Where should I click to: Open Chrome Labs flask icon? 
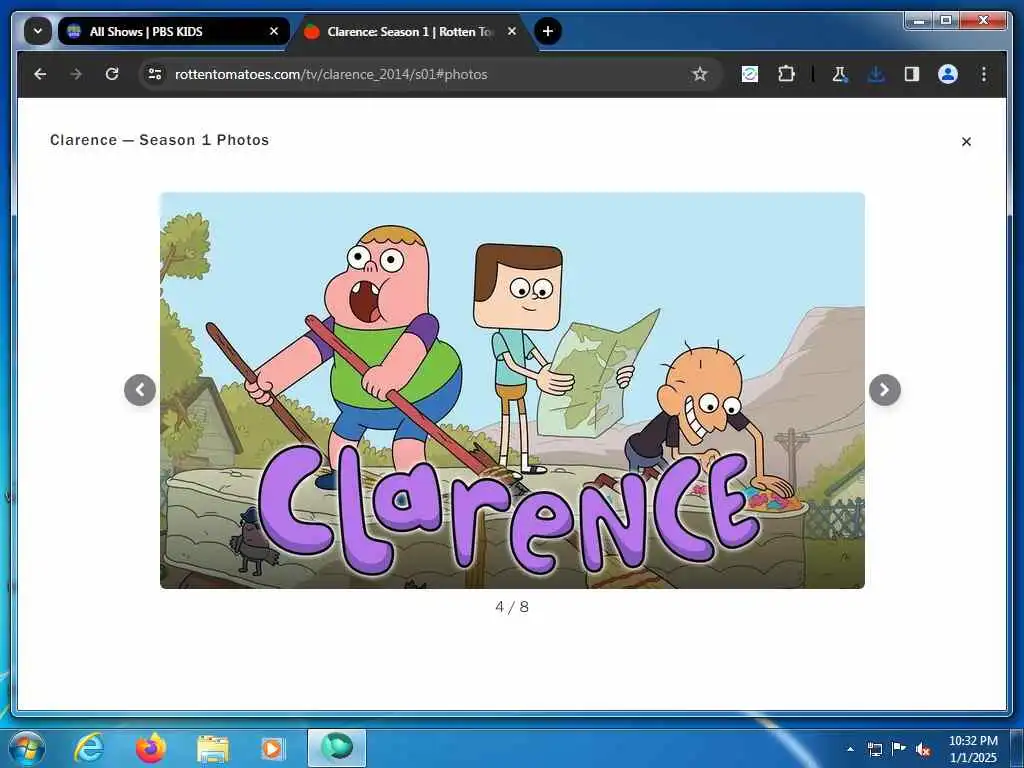click(840, 74)
